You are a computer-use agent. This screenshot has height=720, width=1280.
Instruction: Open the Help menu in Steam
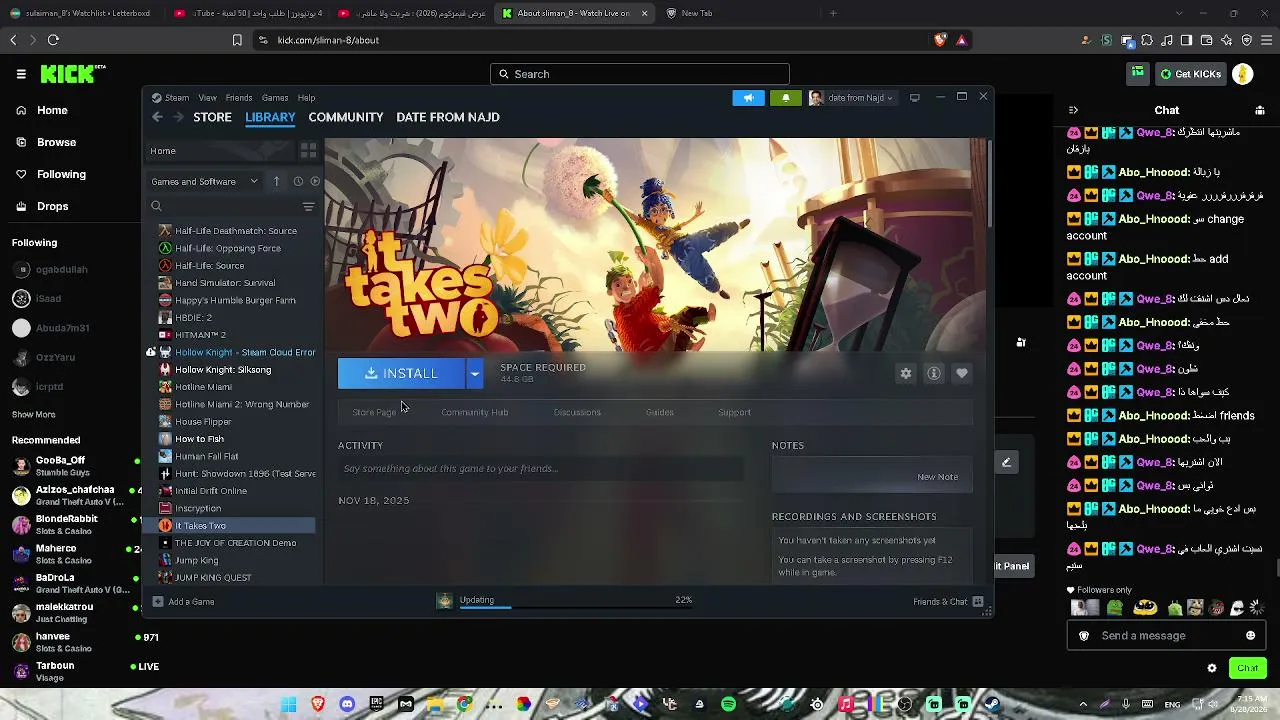click(306, 98)
